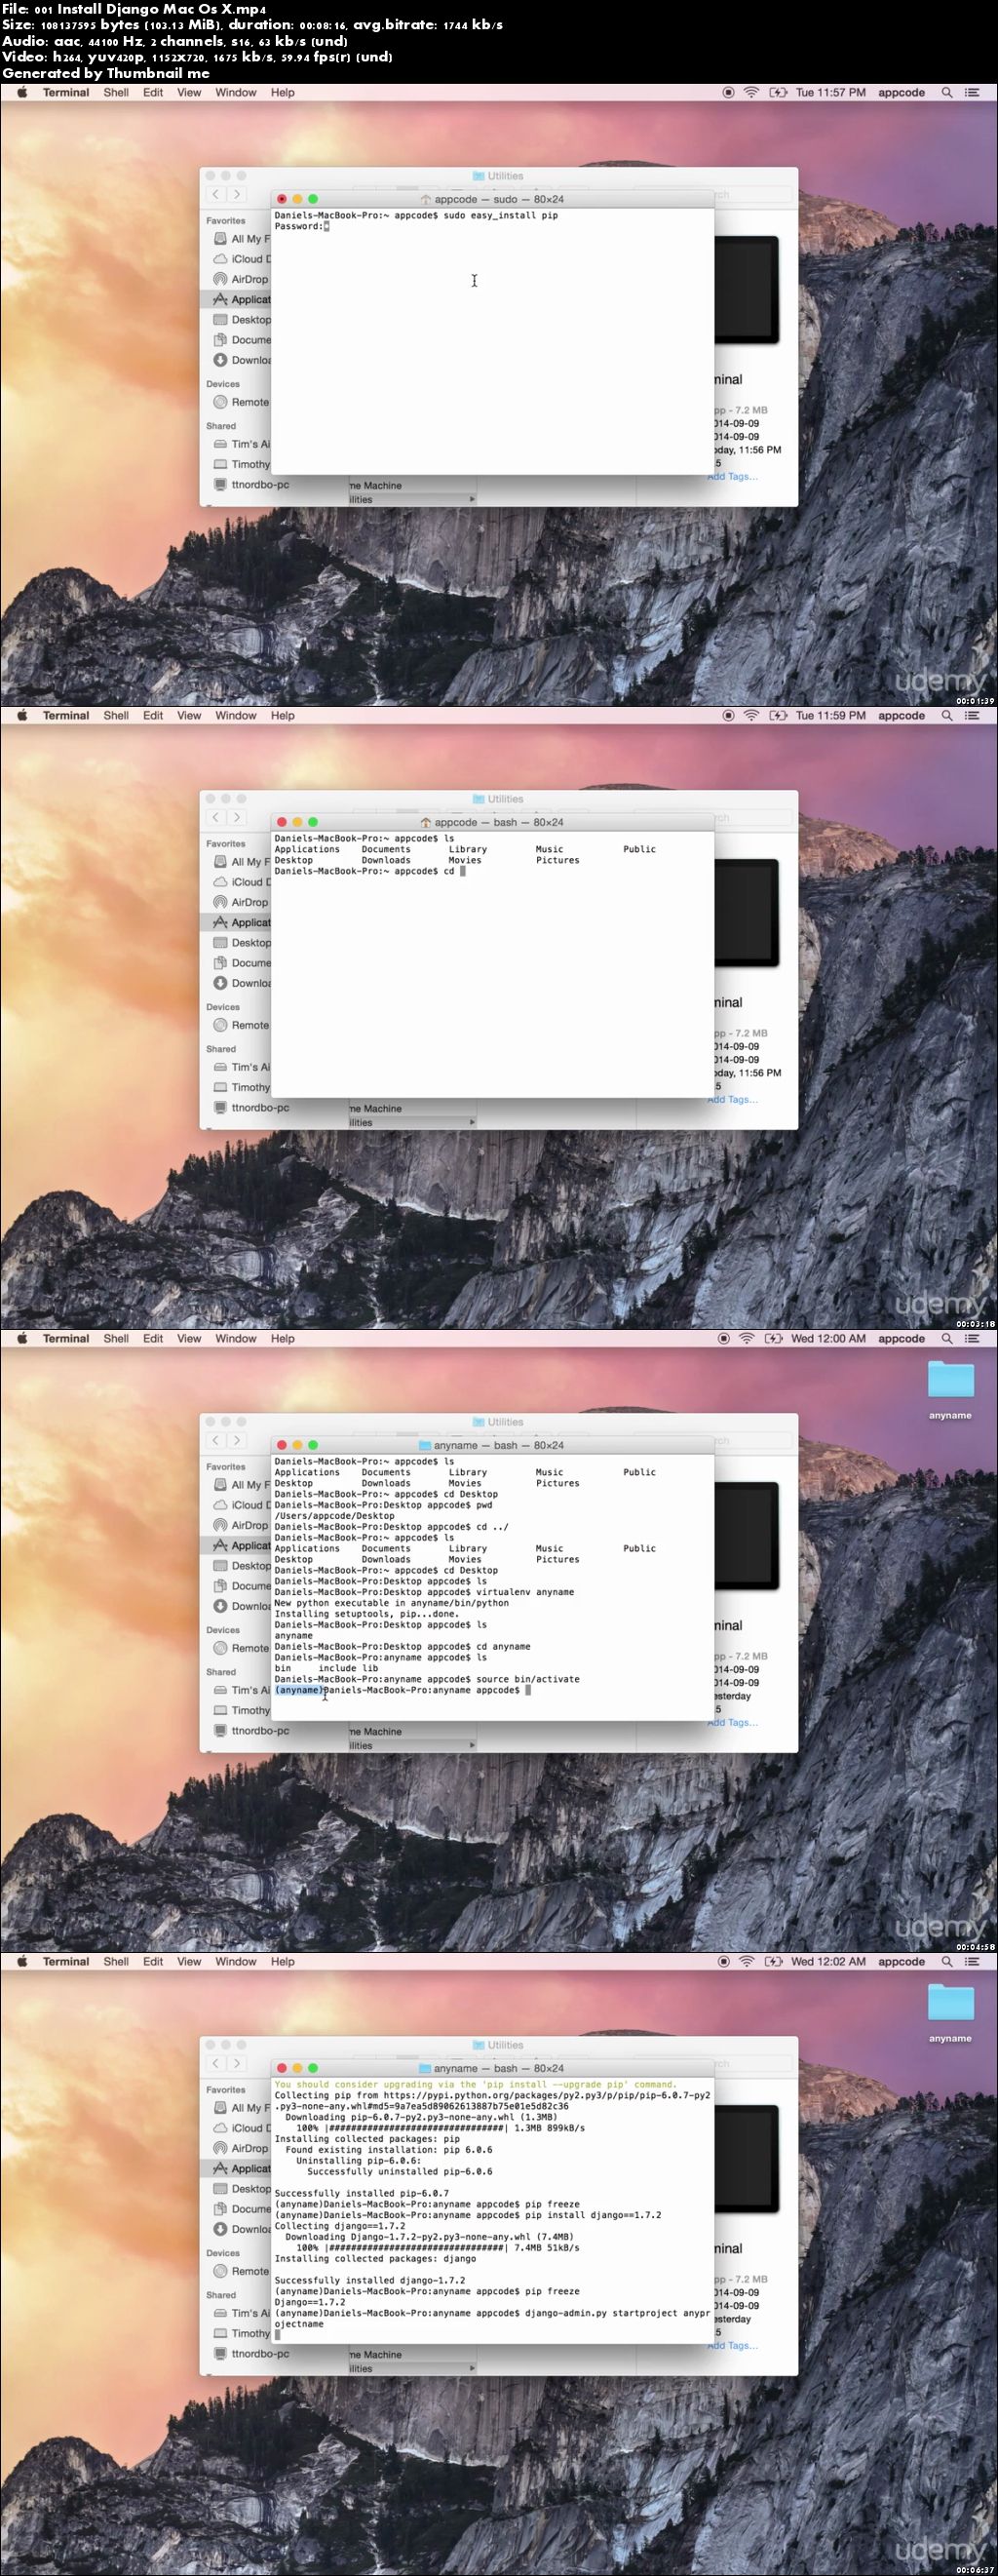The height and width of the screenshot is (2576, 998).
Task: Click the Finder back arrow in the 11:59 PM frame
Action: pyautogui.click(x=216, y=817)
